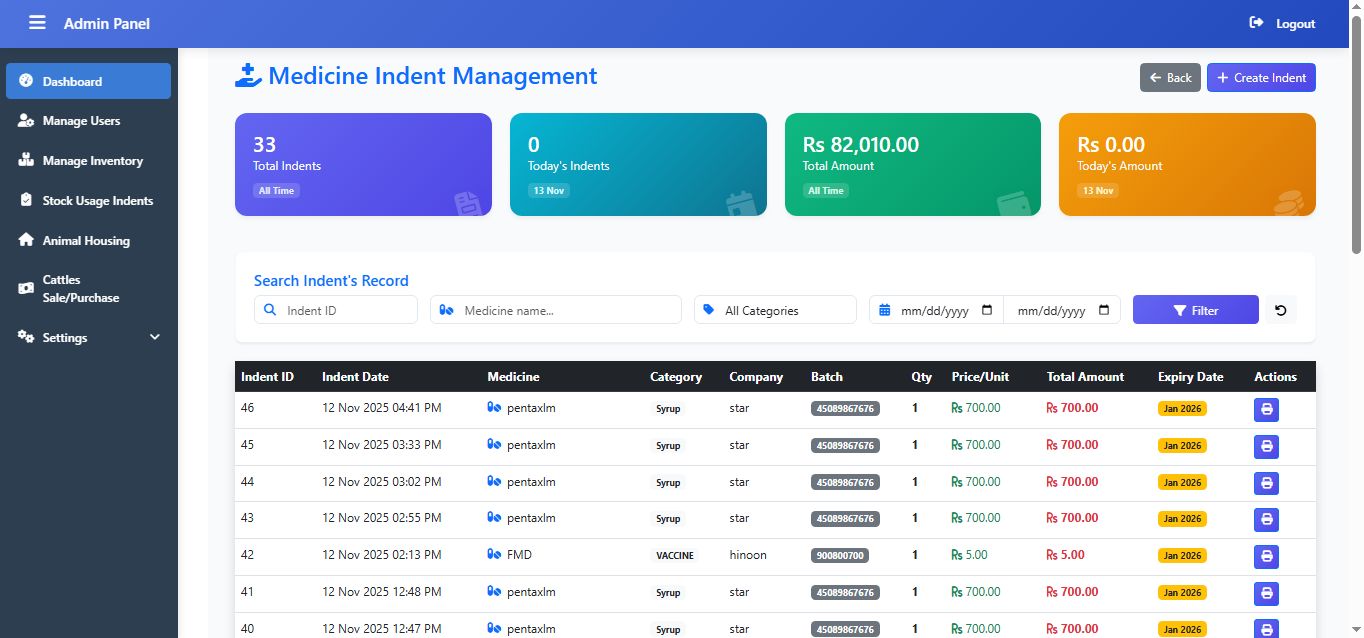Focus the Medicine name input

tap(567, 310)
